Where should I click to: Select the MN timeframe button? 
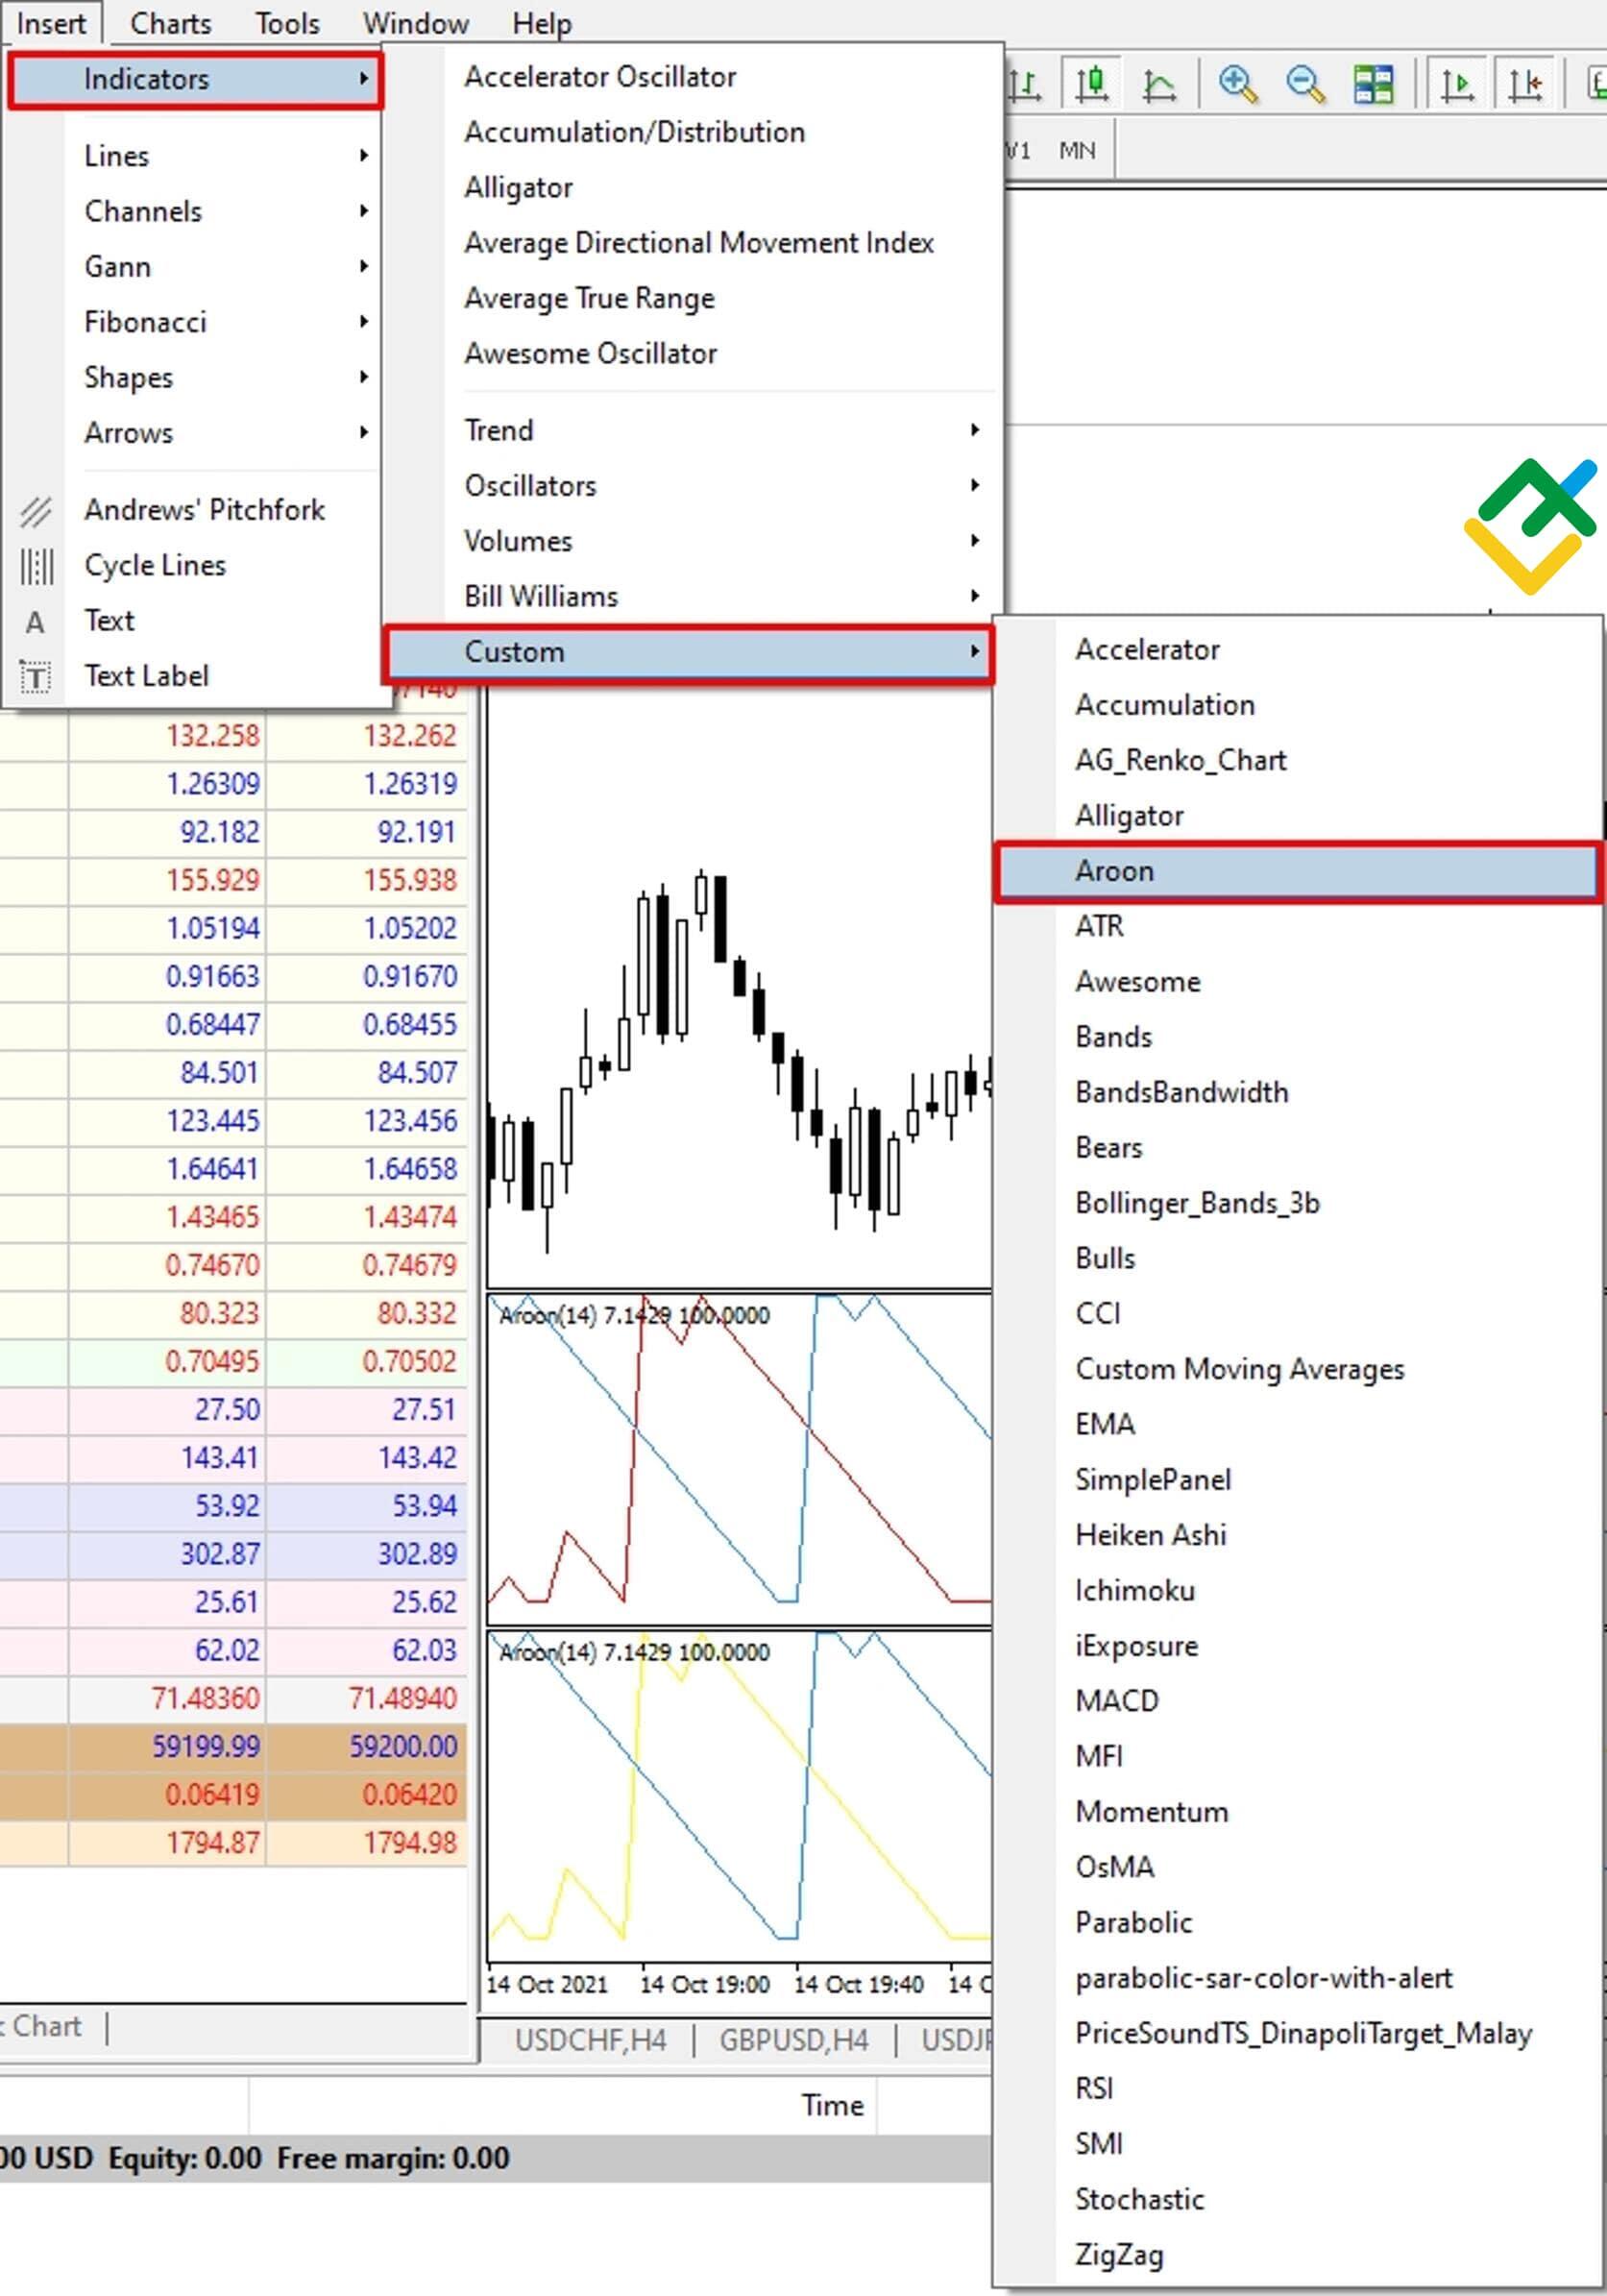coord(1077,150)
